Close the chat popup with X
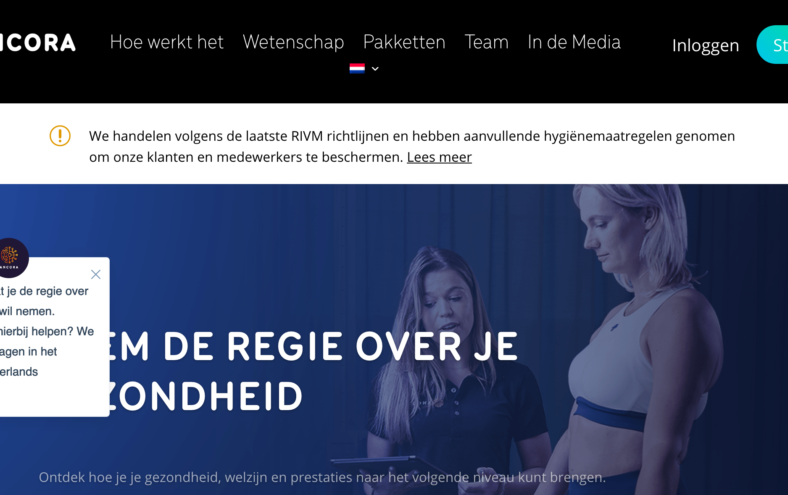 pyautogui.click(x=95, y=274)
